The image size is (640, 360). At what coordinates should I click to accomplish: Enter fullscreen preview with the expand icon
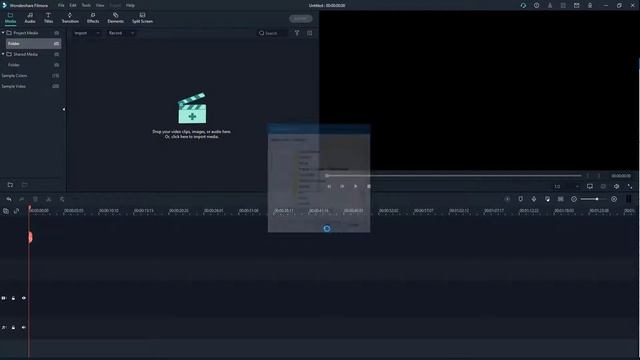coord(630,187)
